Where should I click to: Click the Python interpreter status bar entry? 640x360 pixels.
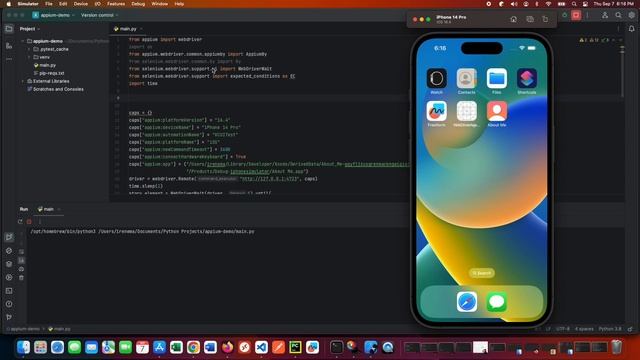coord(610,329)
